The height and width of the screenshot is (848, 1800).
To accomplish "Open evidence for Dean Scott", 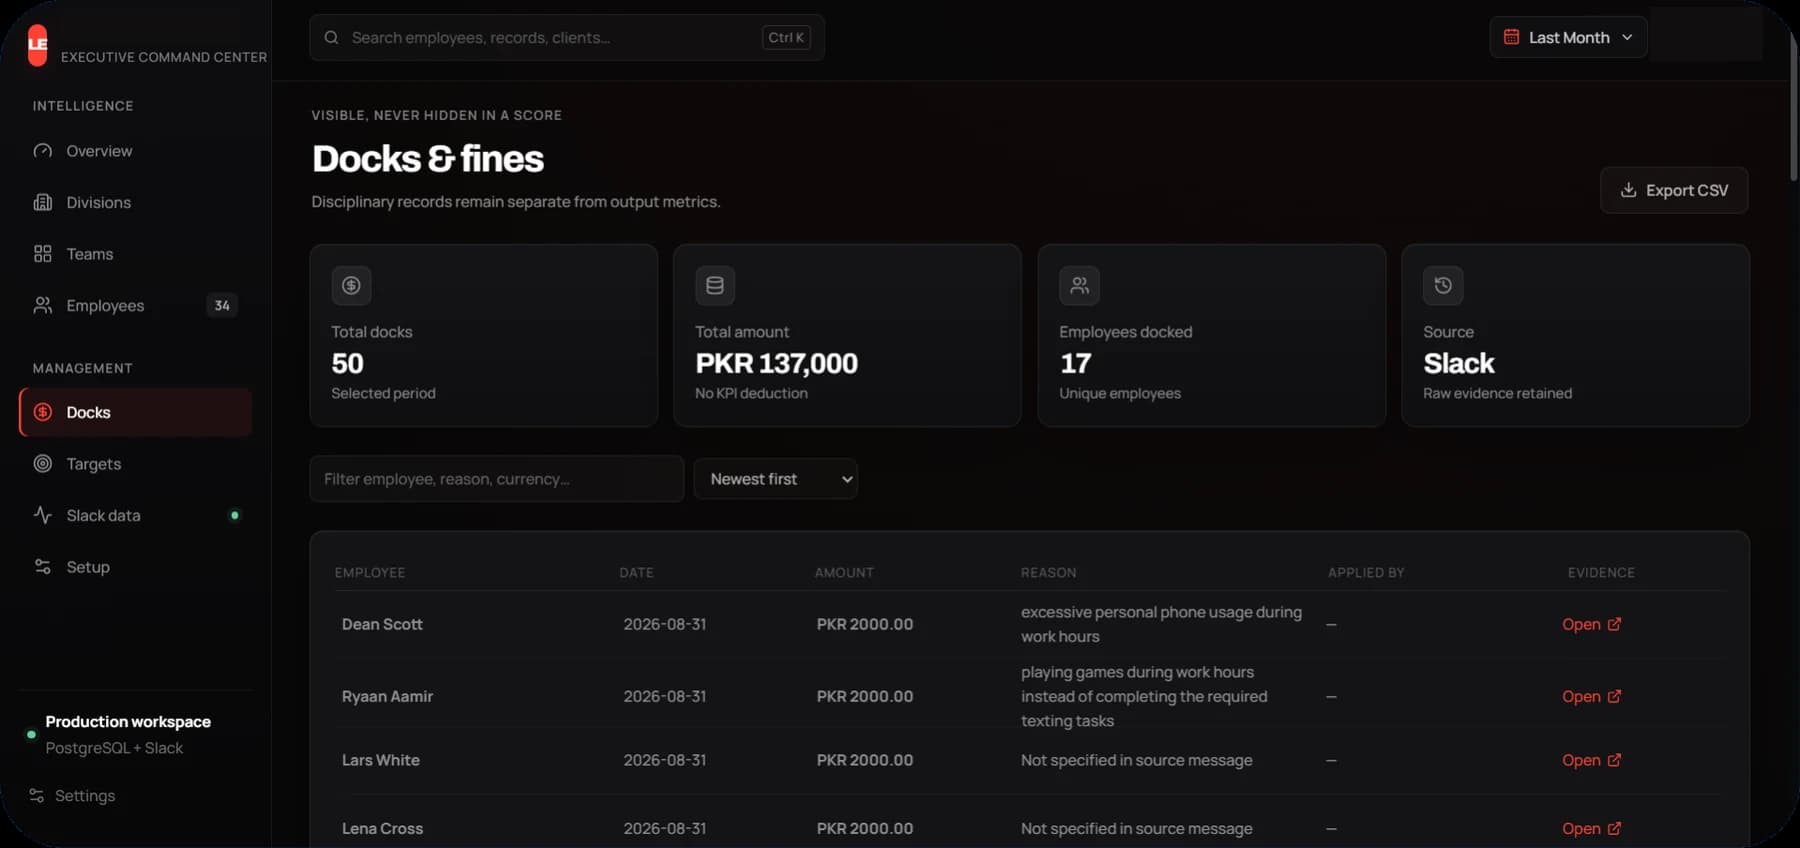I will (x=1591, y=624).
